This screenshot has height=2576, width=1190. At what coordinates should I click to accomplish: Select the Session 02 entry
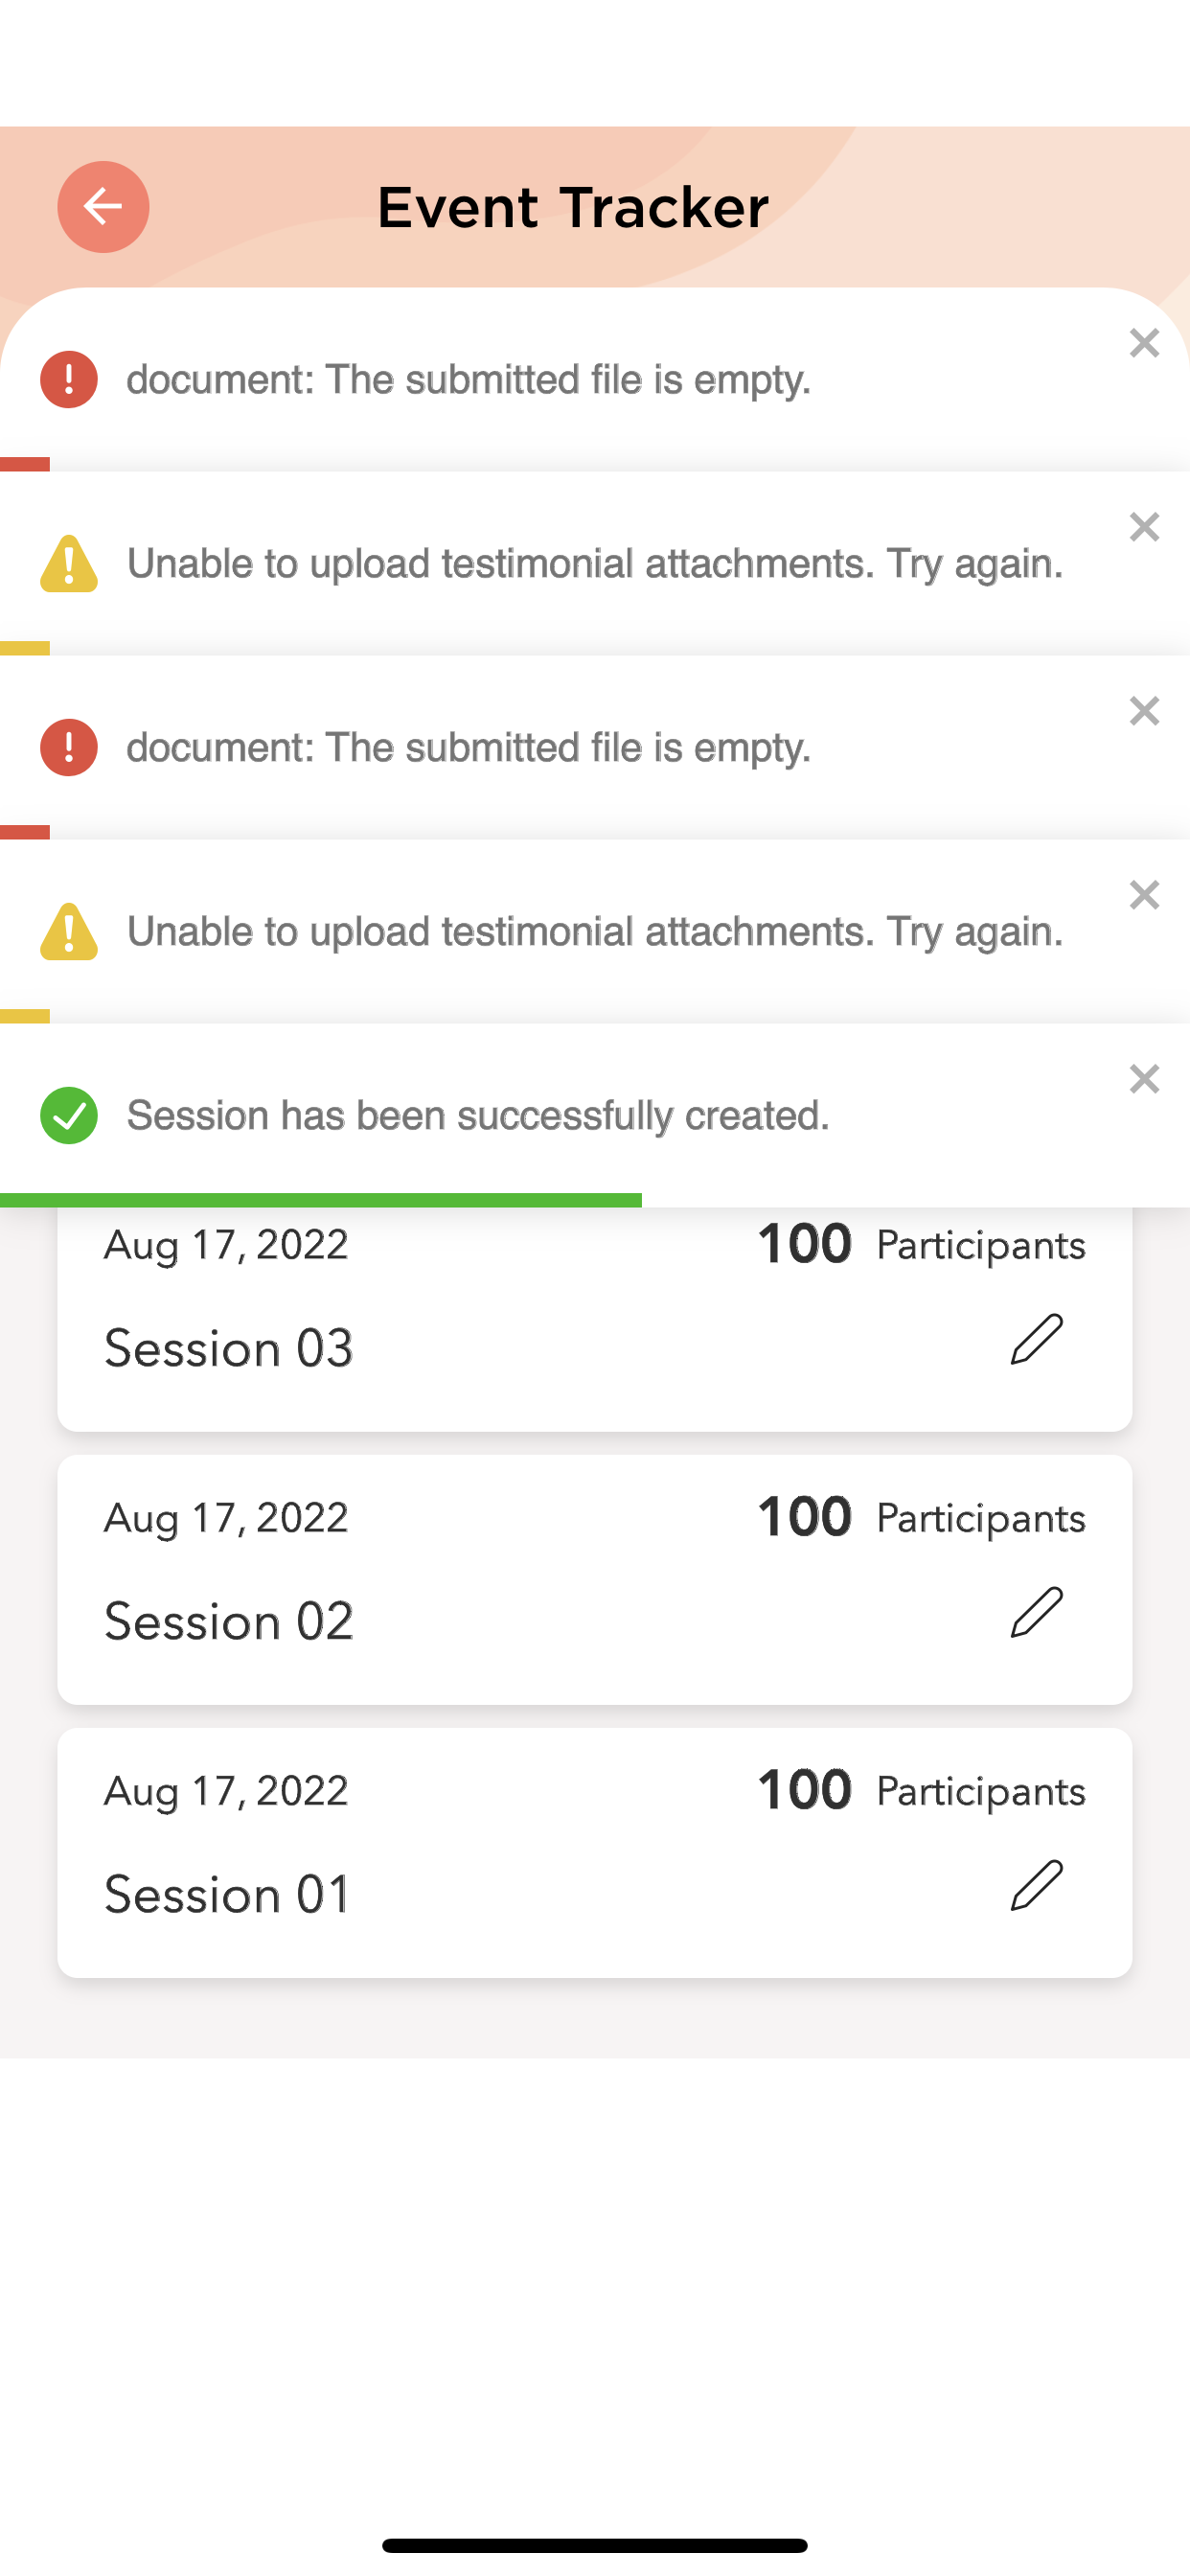coord(230,1621)
